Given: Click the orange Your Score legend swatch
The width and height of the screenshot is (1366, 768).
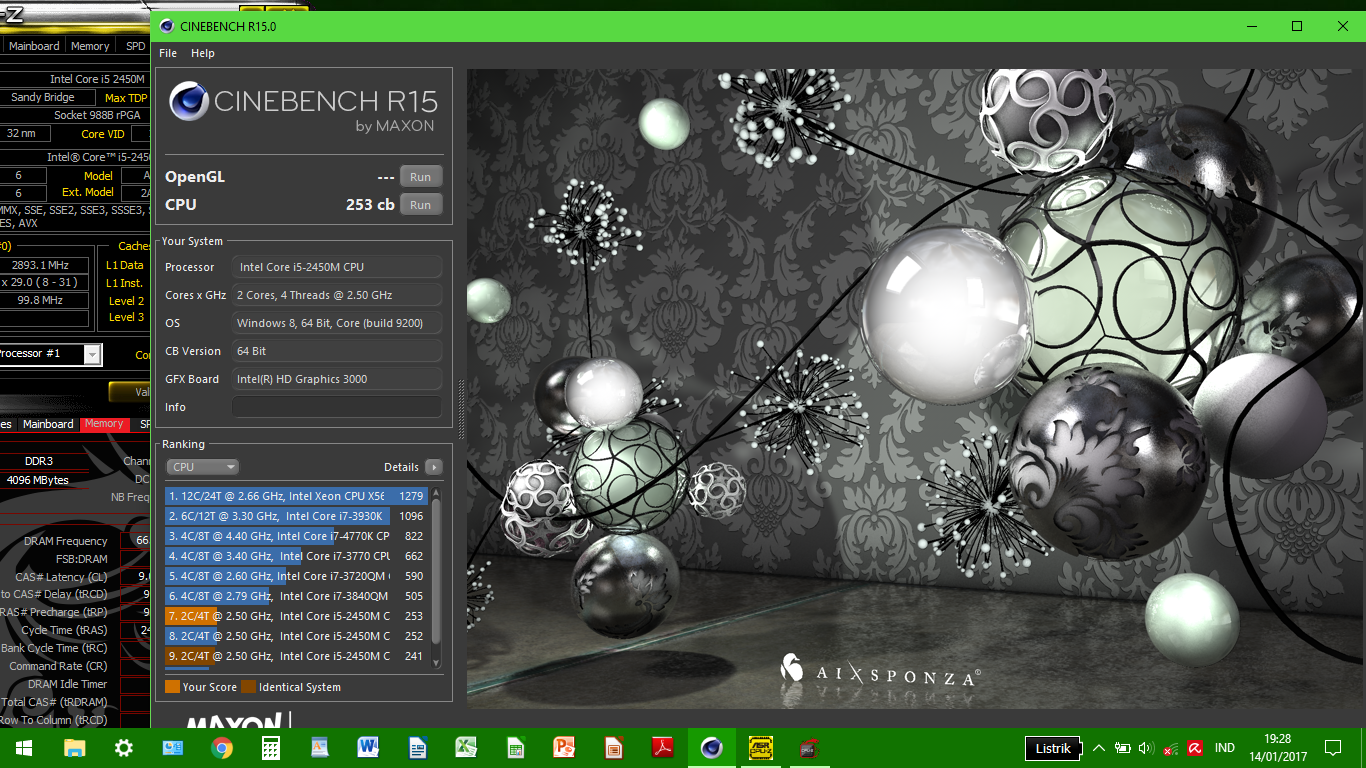Looking at the screenshot, I should (172, 687).
